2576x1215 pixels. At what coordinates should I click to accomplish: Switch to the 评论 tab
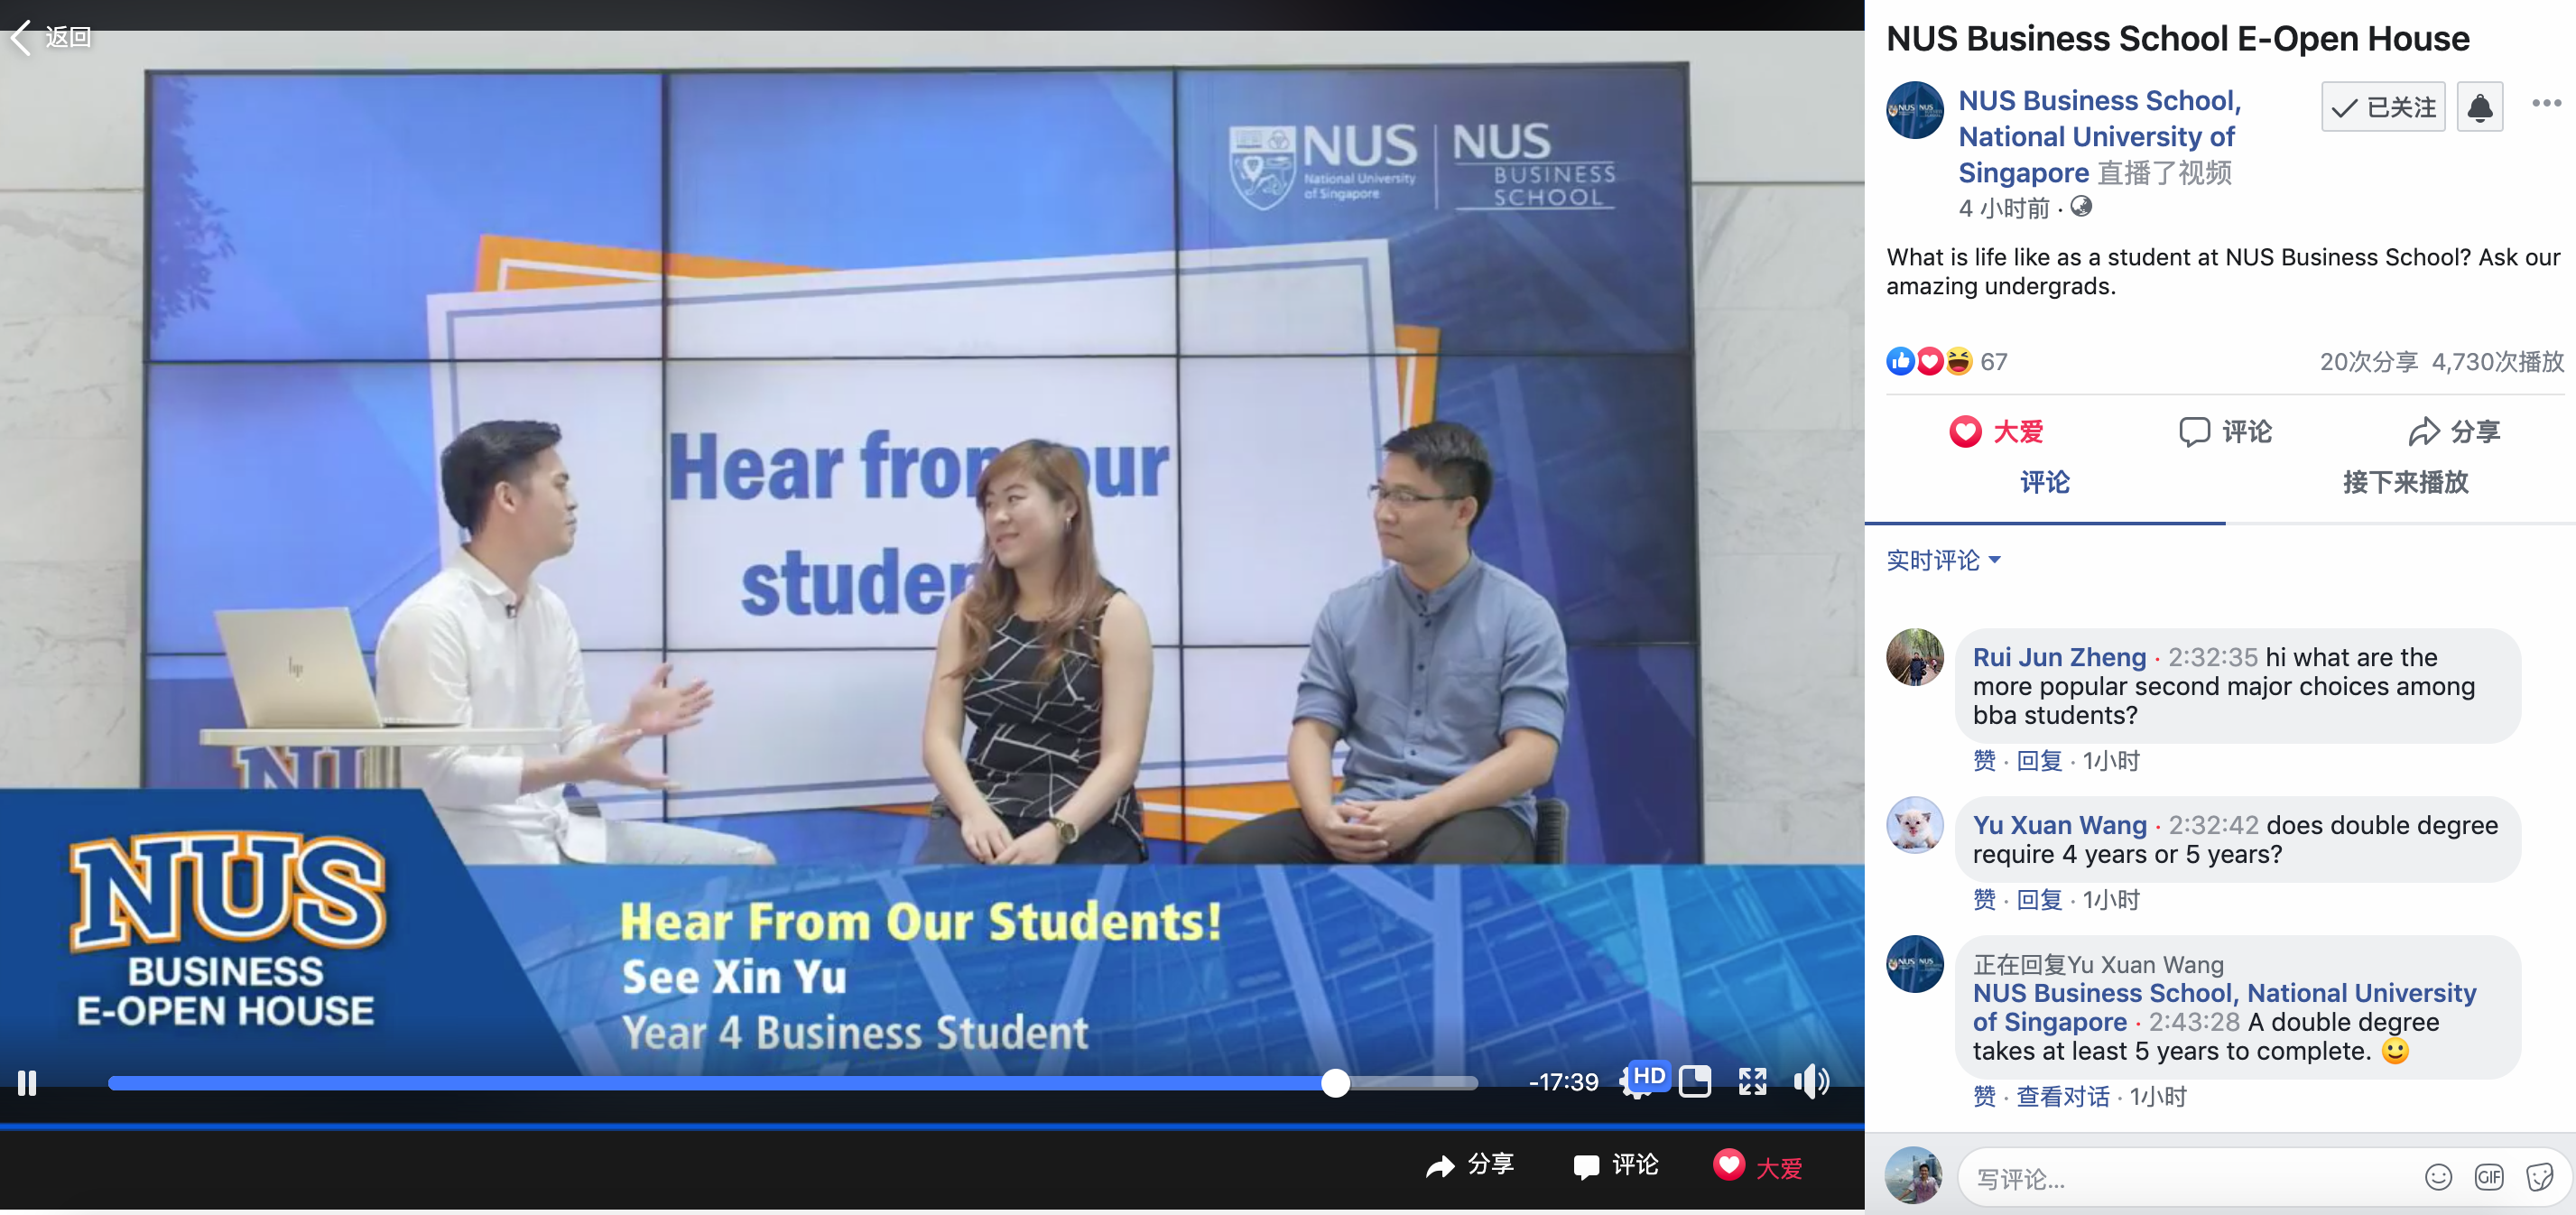click(x=2045, y=483)
